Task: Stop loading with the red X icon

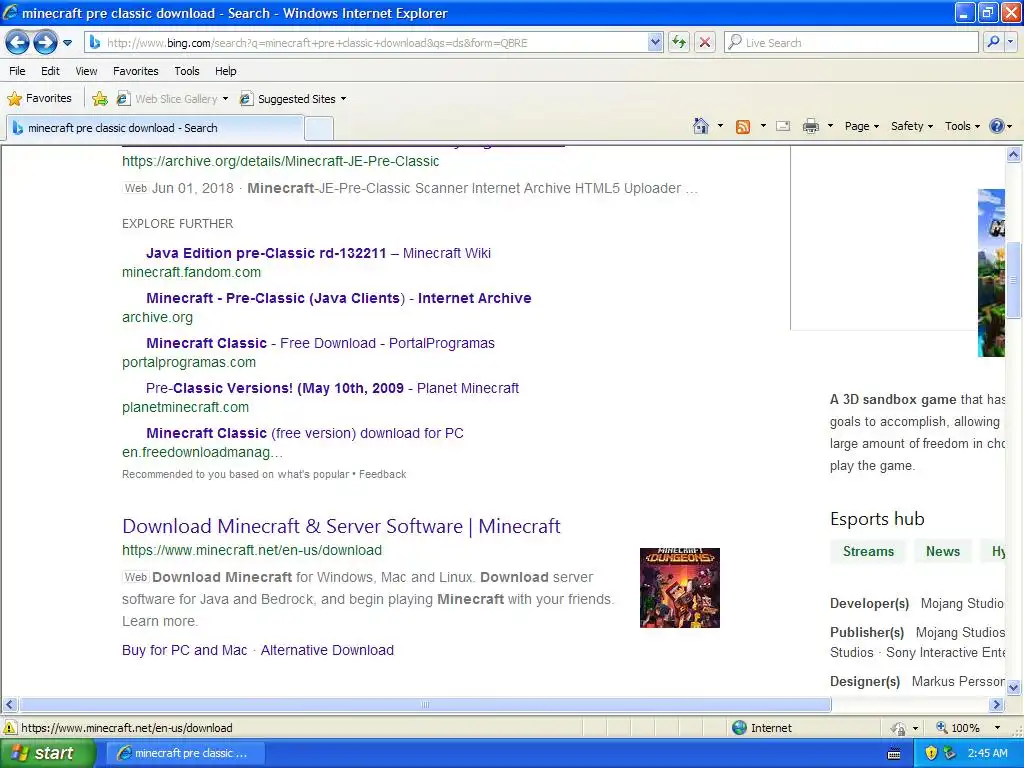Action: pyautogui.click(x=705, y=43)
